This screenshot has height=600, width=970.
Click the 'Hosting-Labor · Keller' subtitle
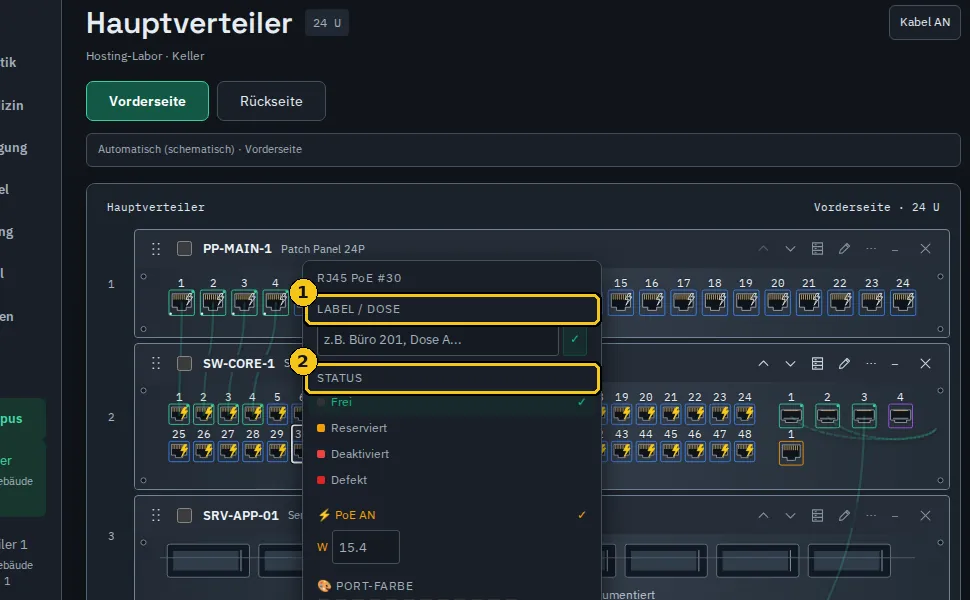tap(145, 56)
